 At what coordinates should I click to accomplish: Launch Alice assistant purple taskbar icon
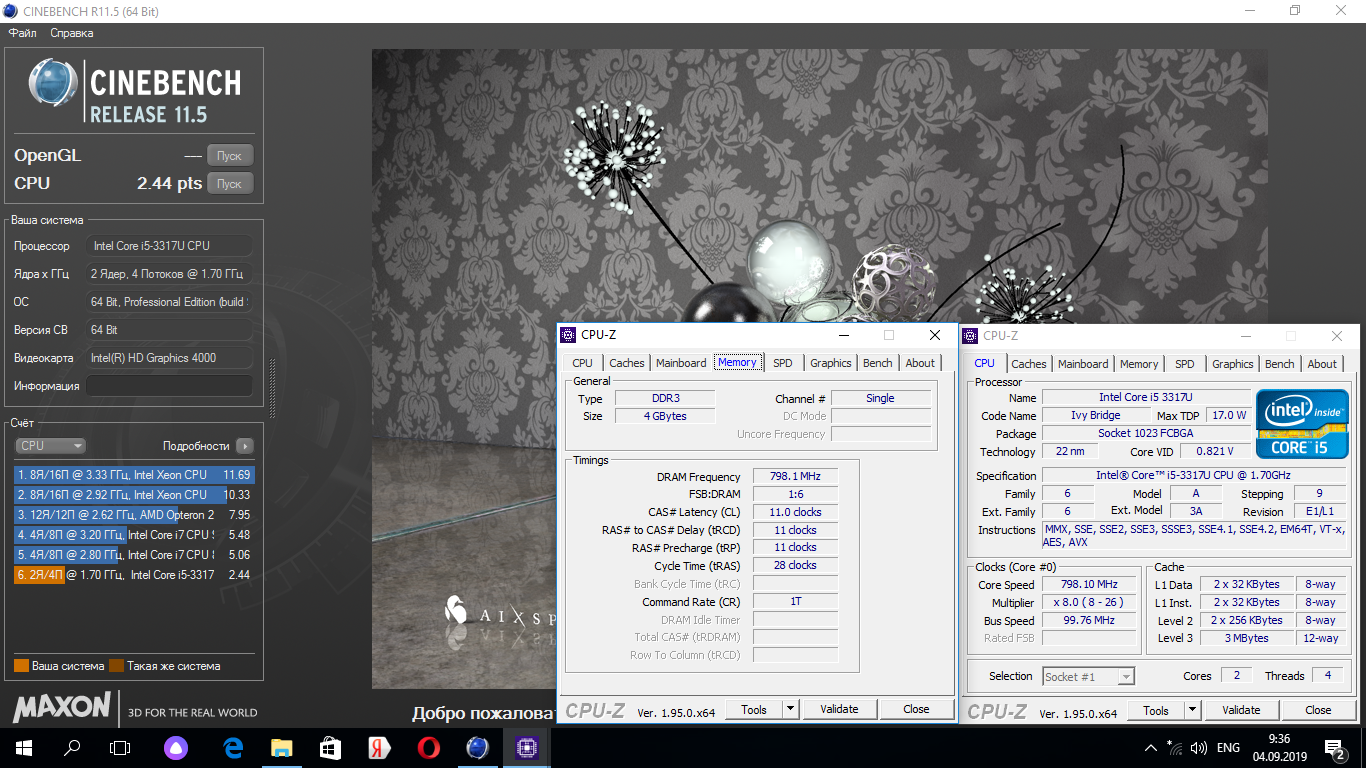click(175, 747)
